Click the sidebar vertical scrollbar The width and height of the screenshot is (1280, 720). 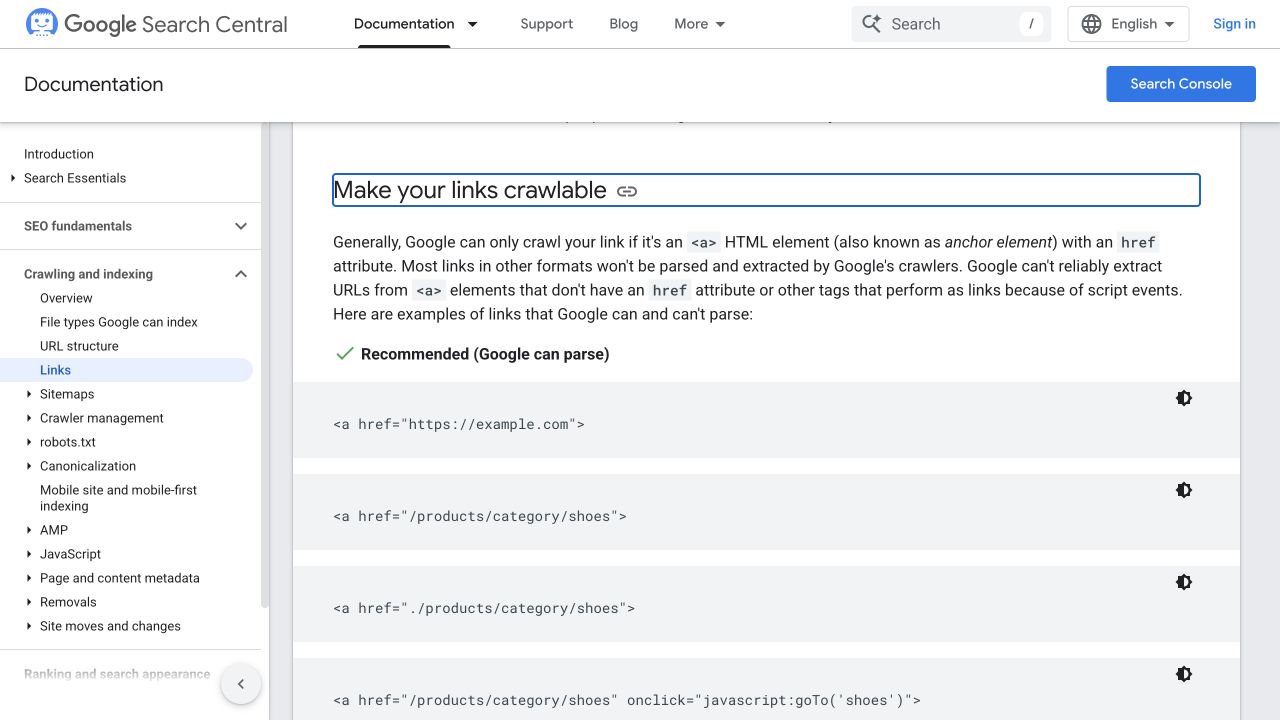[x=265, y=365]
